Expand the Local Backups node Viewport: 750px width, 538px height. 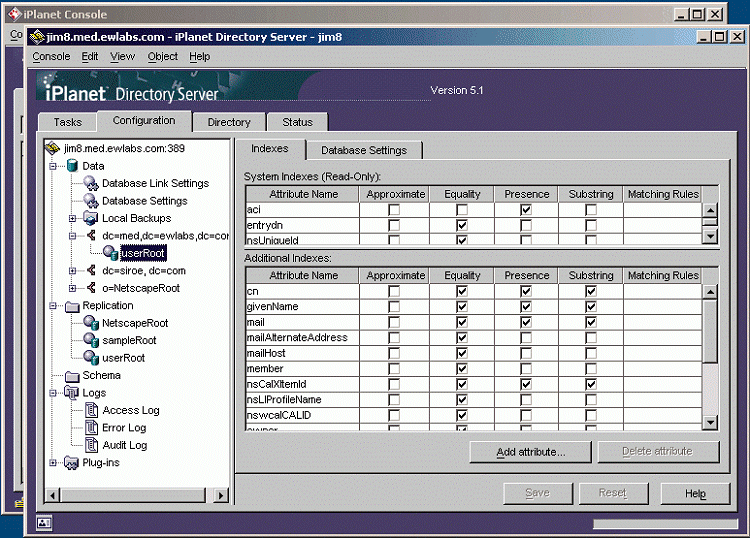(72, 219)
